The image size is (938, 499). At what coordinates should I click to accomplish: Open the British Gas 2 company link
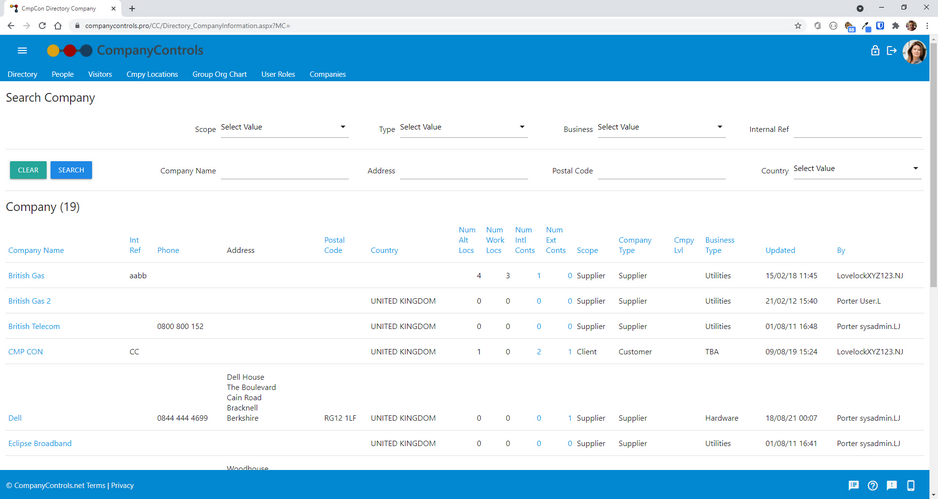tap(29, 301)
